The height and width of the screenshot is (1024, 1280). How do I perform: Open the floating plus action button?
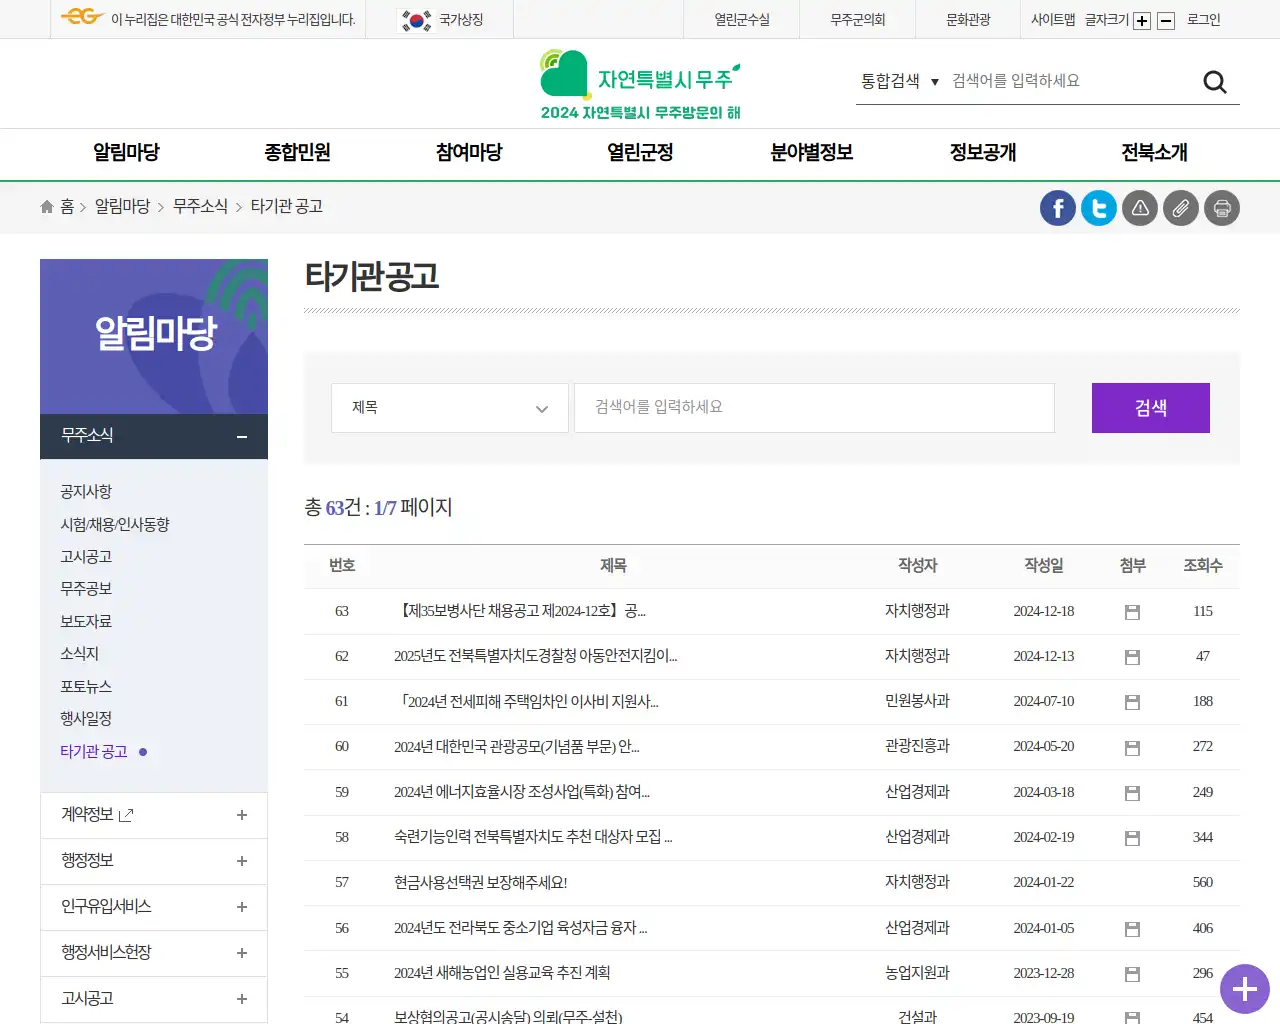pyautogui.click(x=1244, y=989)
